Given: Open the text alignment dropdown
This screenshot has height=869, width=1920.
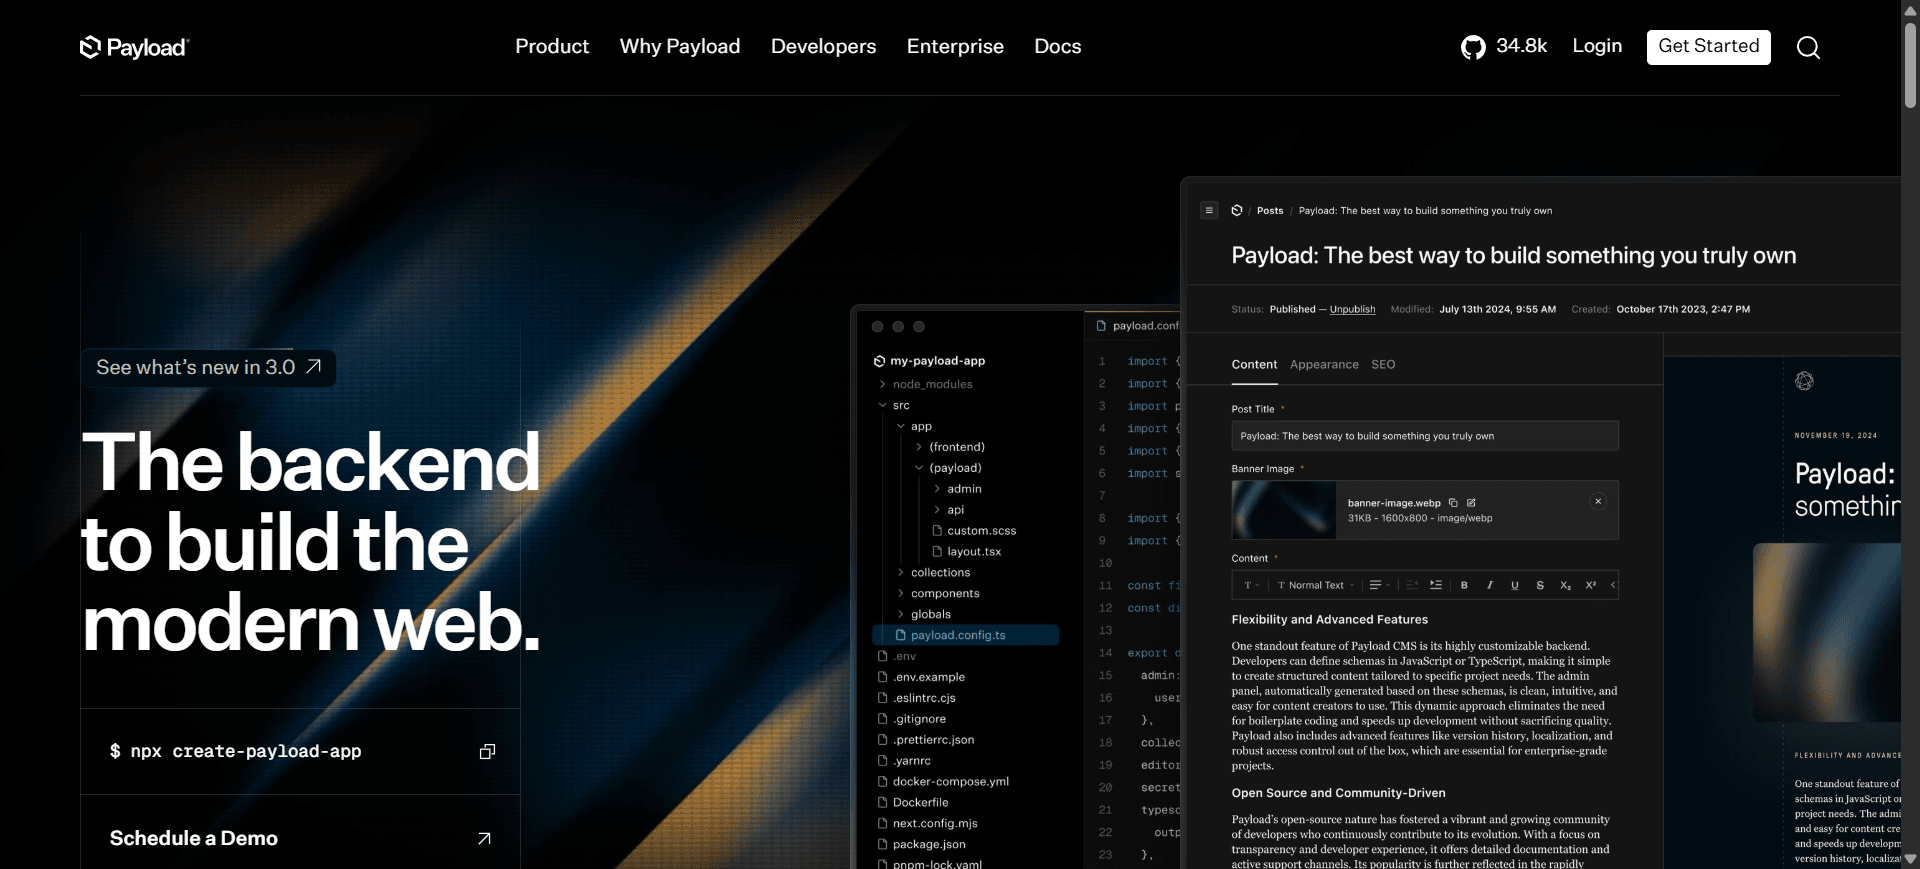Looking at the screenshot, I should pyautogui.click(x=1380, y=585).
